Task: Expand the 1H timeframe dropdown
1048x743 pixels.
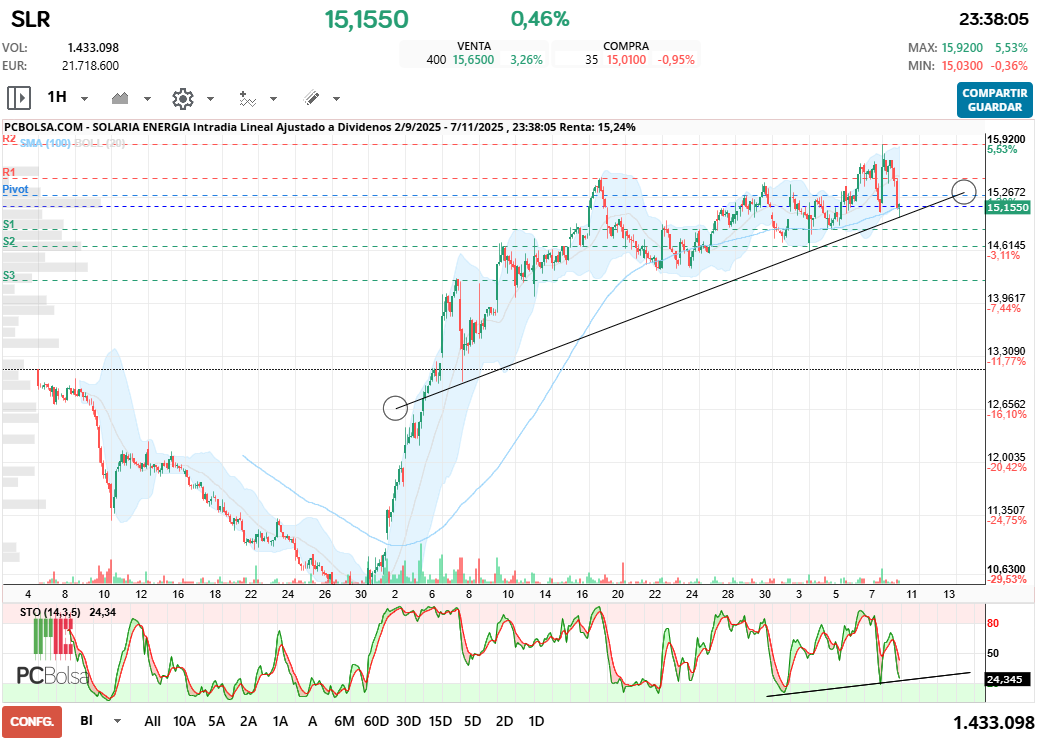Action: tap(84, 99)
